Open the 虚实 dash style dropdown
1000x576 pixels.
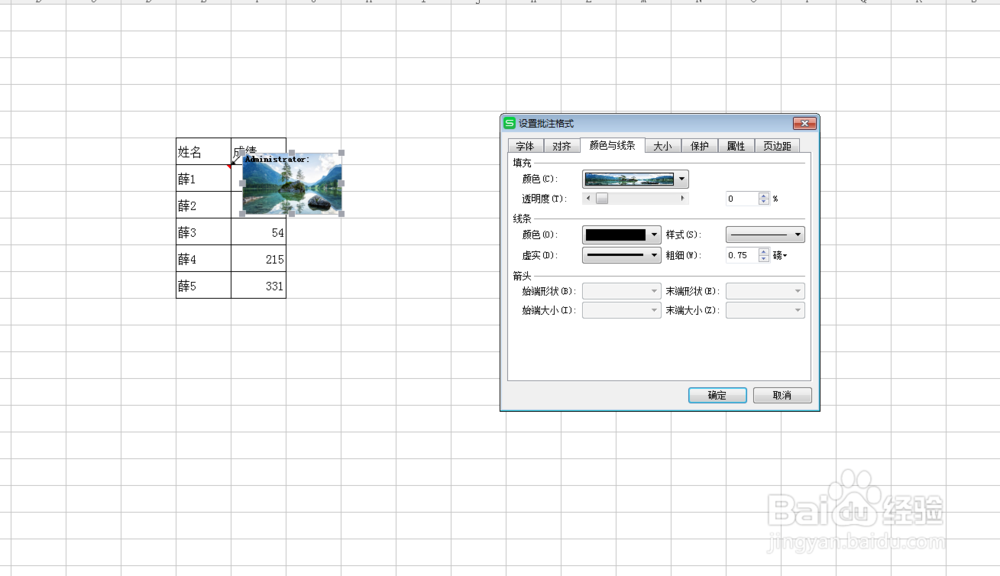[622, 255]
